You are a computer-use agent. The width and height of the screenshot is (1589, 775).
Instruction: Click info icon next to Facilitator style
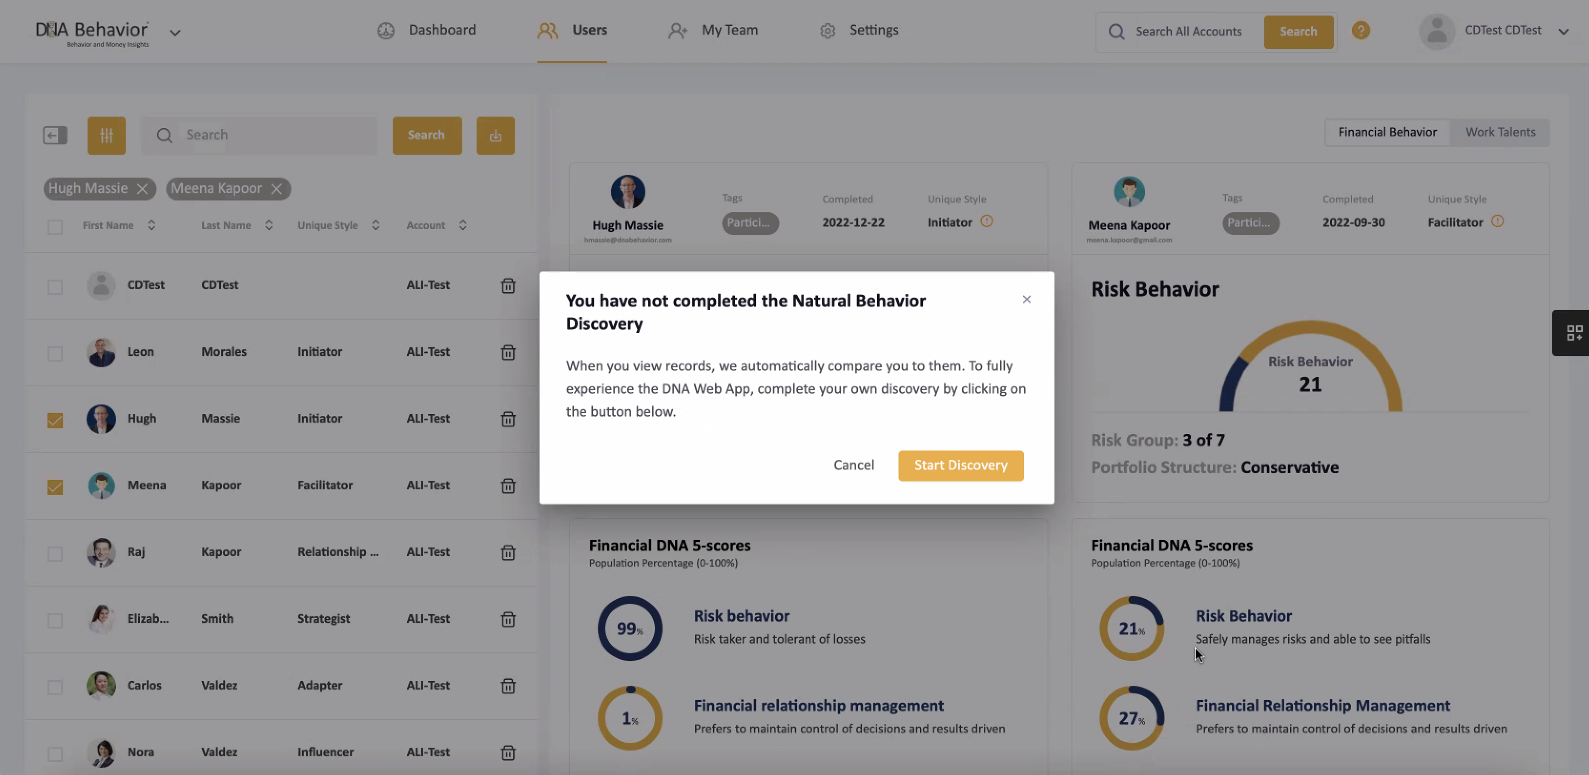click(1498, 221)
